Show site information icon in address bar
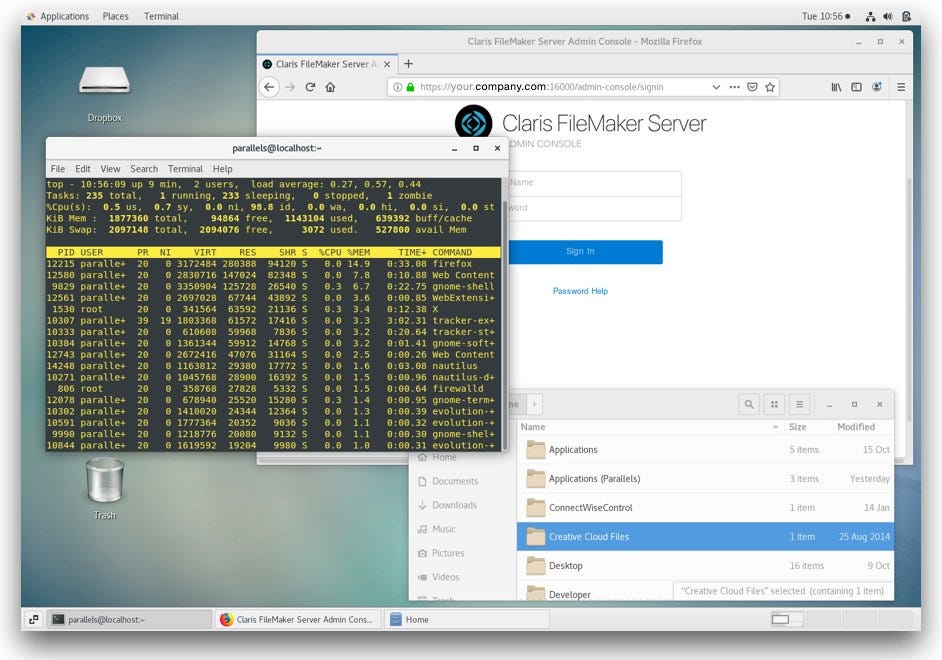Viewport: 942px width, 660px height. coord(397,87)
